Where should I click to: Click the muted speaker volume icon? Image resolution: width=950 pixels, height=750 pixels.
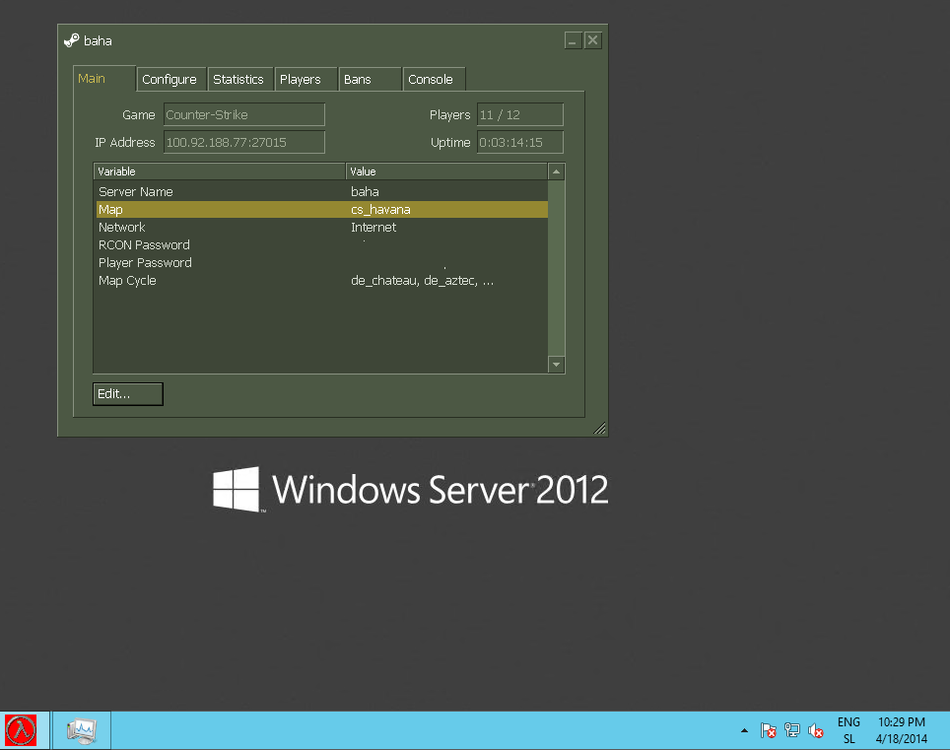[815, 731]
